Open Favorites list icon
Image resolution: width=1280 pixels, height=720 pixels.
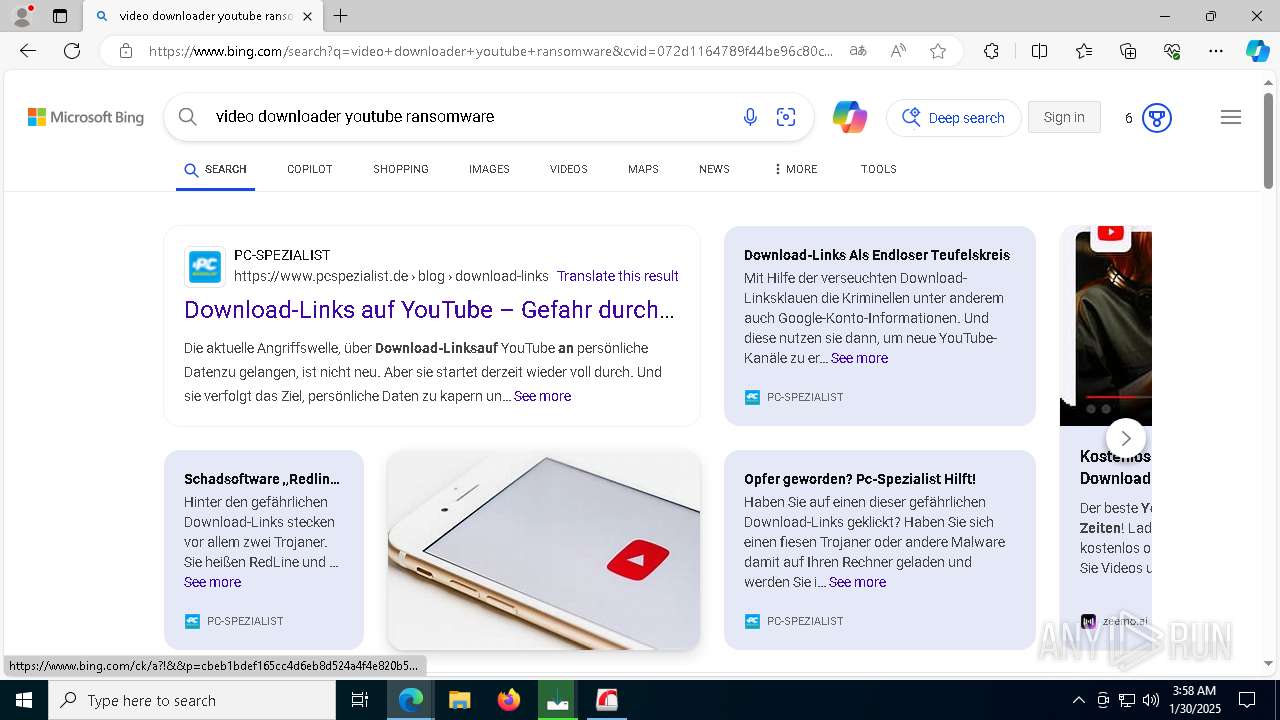point(1084,51)
